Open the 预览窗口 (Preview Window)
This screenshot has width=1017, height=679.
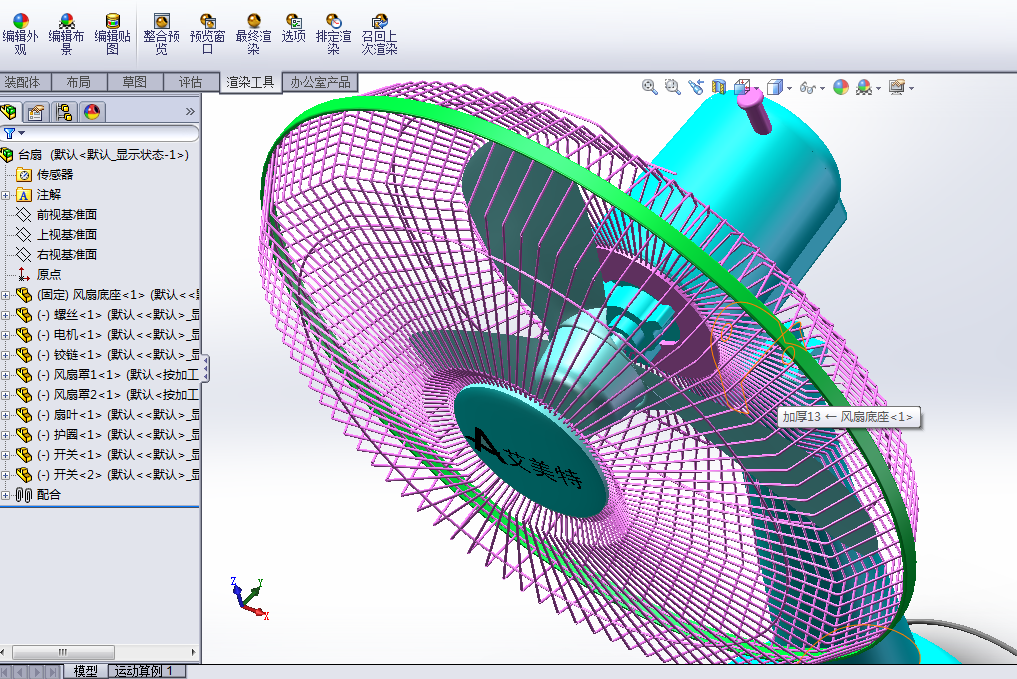coord(207,34)
